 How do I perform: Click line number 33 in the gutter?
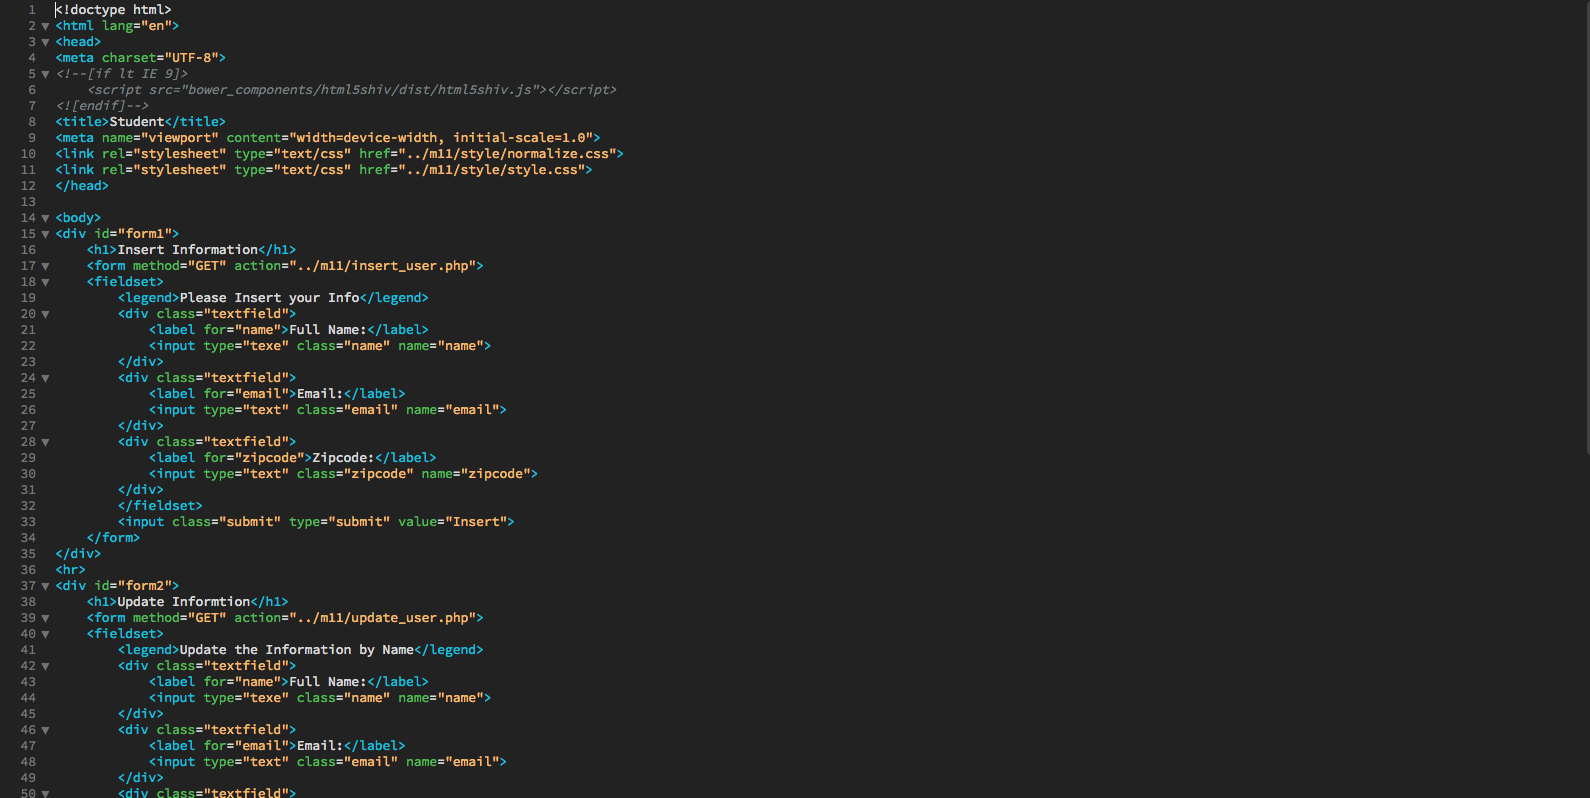click(28, 522)
